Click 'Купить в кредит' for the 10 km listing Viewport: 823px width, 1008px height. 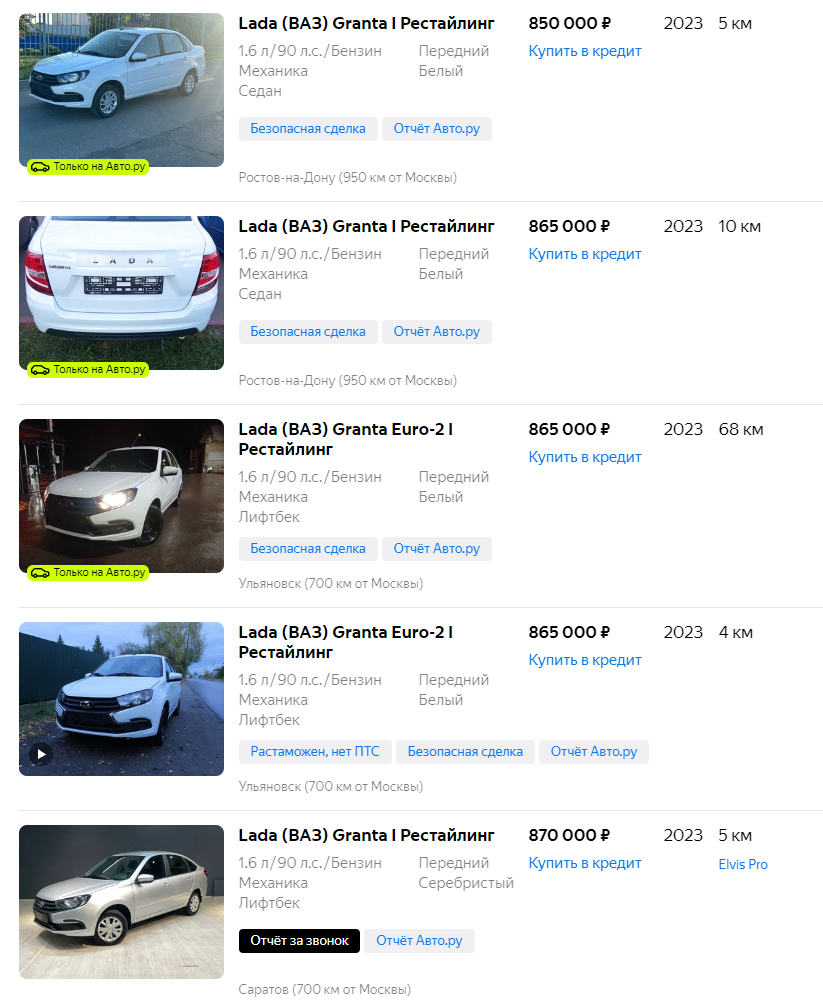pos(585,254)
